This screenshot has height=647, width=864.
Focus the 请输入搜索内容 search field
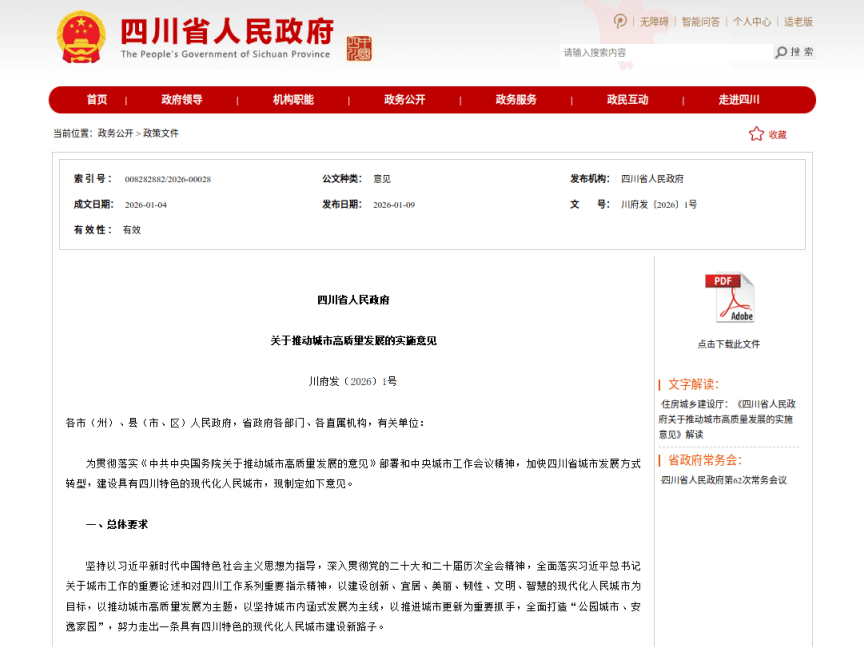664,52
